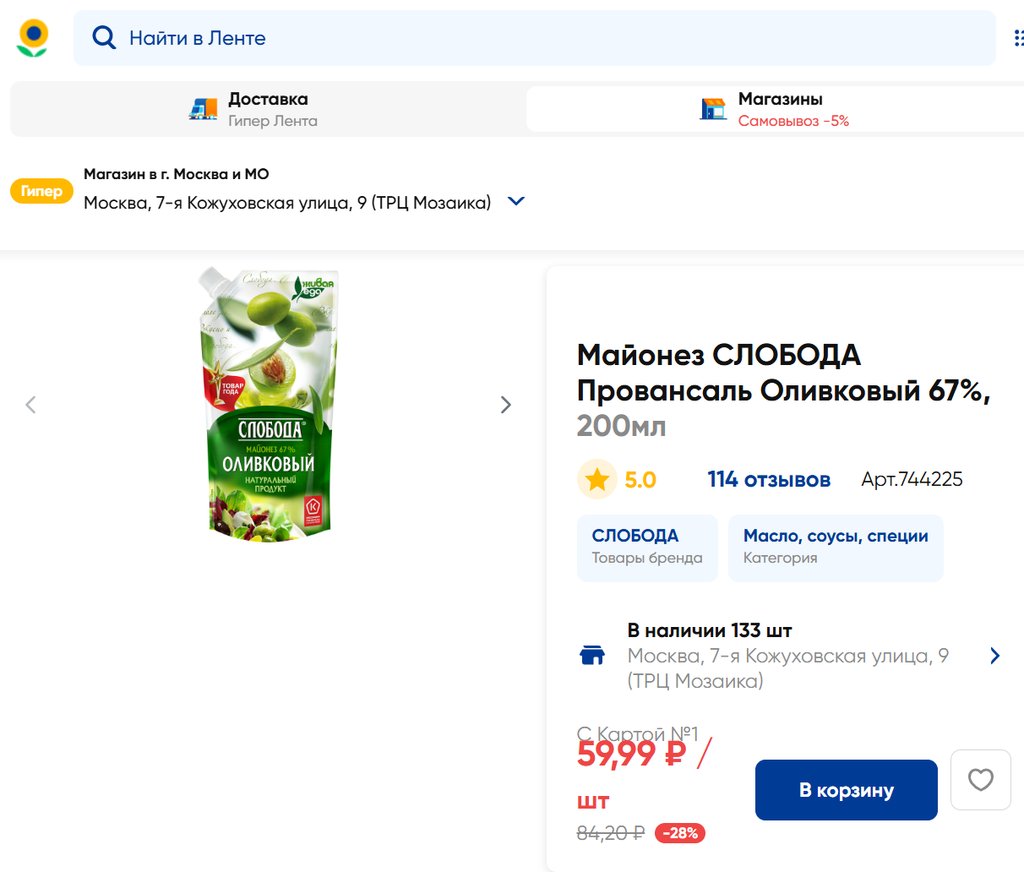The width and height of the screenshot is (1024, 872).
Task: Show previous product image
Action: tap(31, 405)
